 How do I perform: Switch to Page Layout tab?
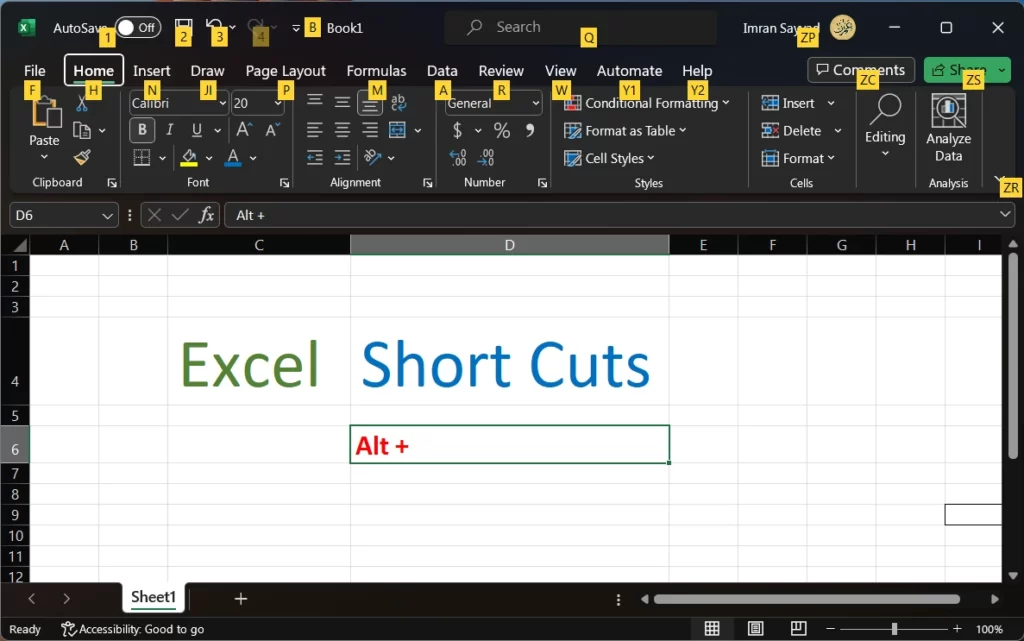[x=285, y=70]
